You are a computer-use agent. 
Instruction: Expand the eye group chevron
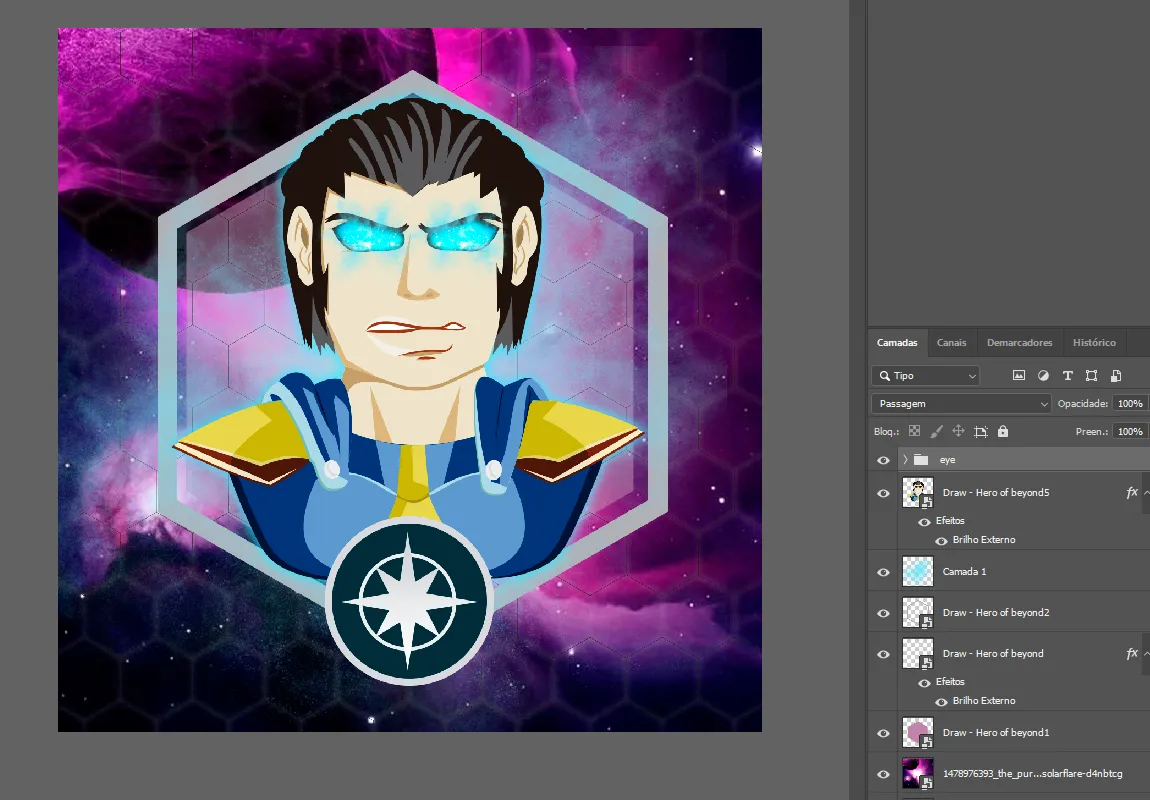(905, 460)
